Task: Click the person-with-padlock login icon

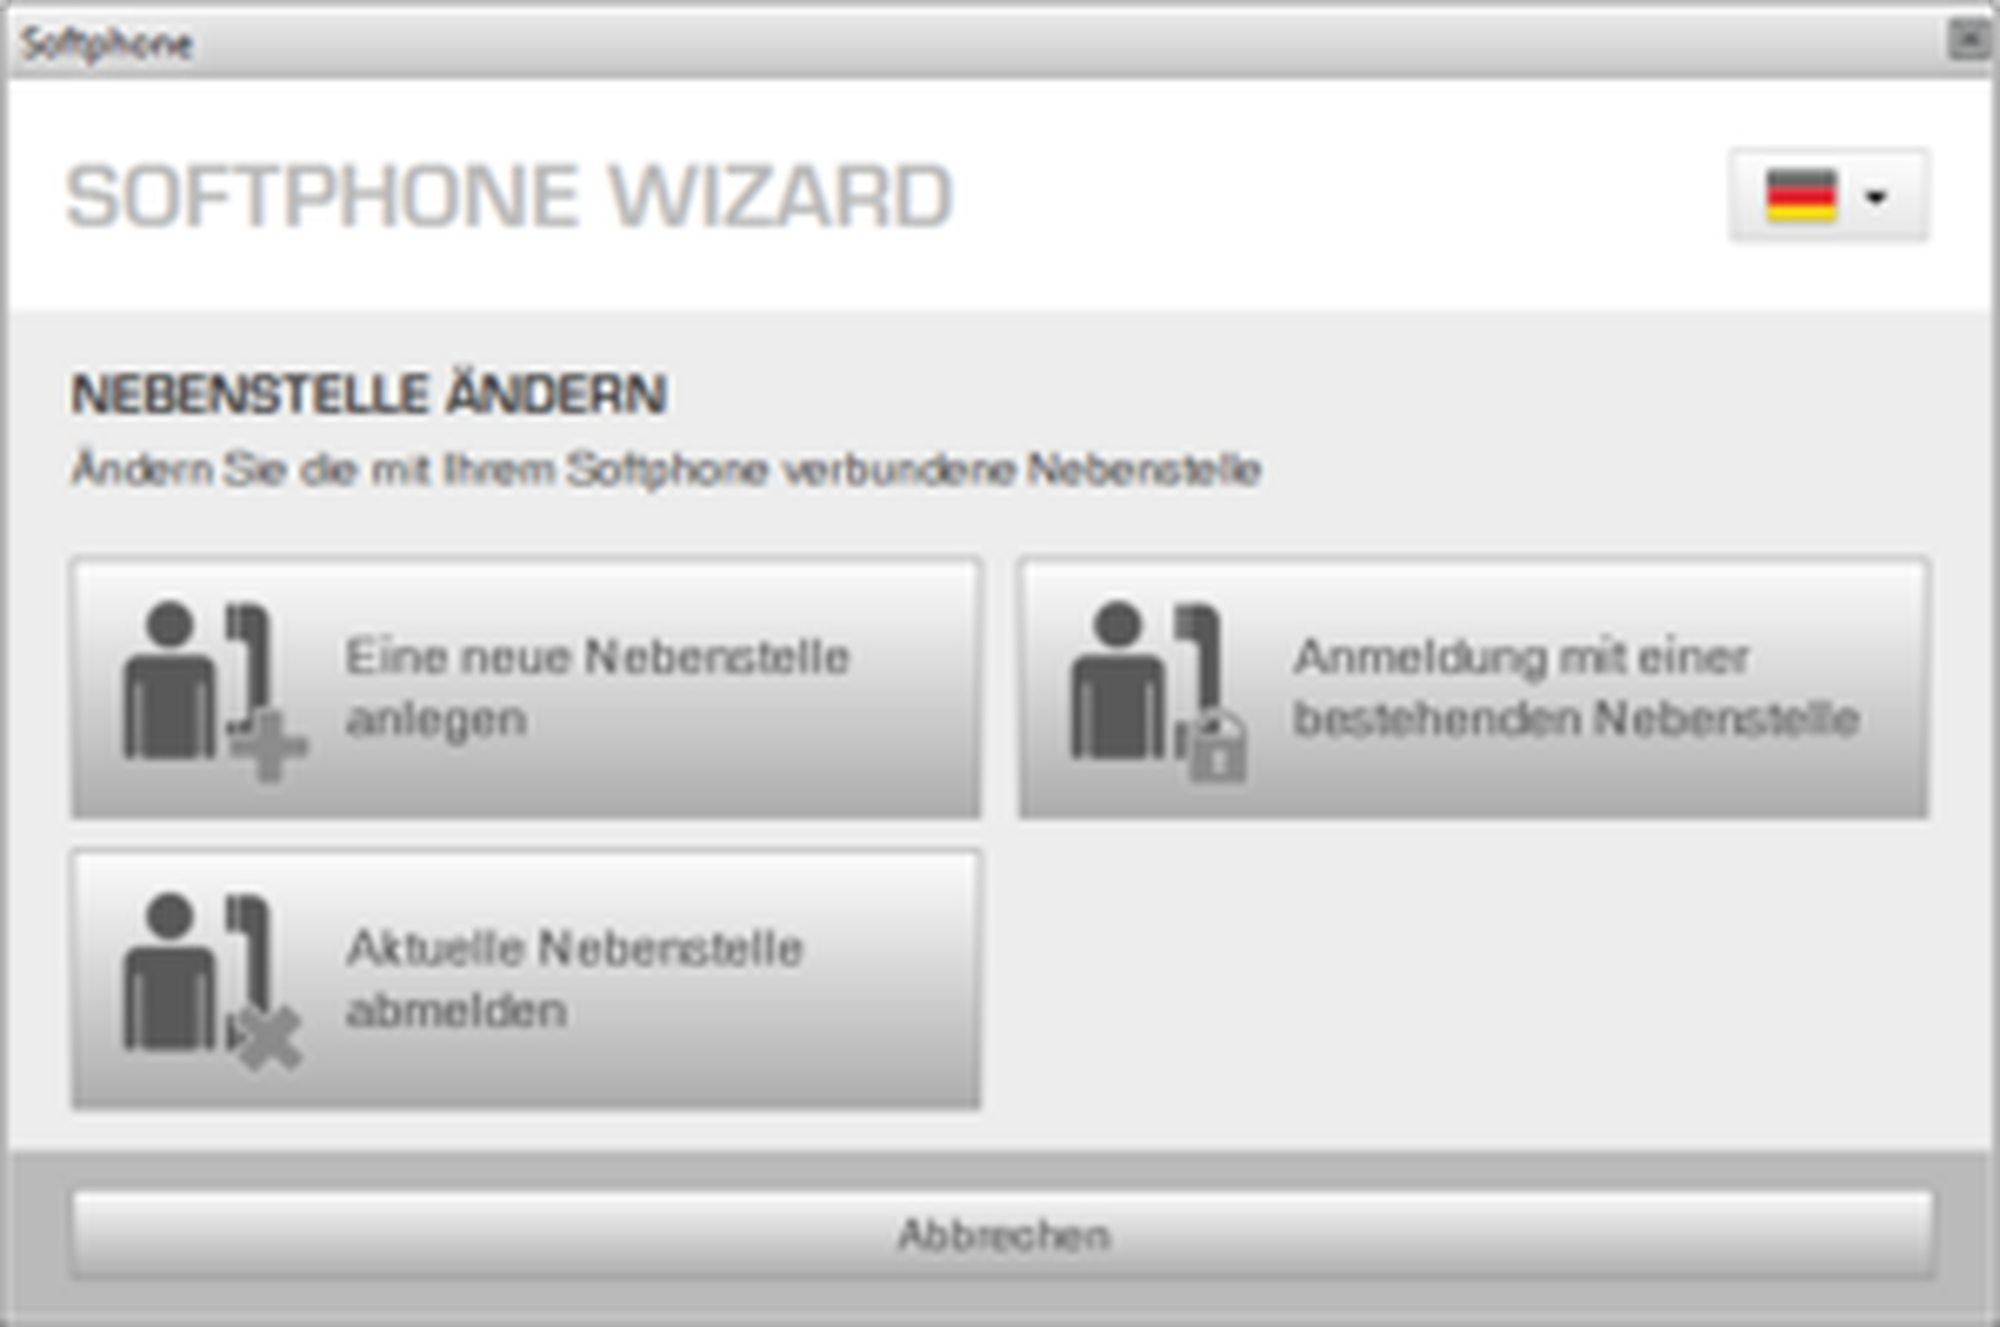Action: pos(1159,692)
